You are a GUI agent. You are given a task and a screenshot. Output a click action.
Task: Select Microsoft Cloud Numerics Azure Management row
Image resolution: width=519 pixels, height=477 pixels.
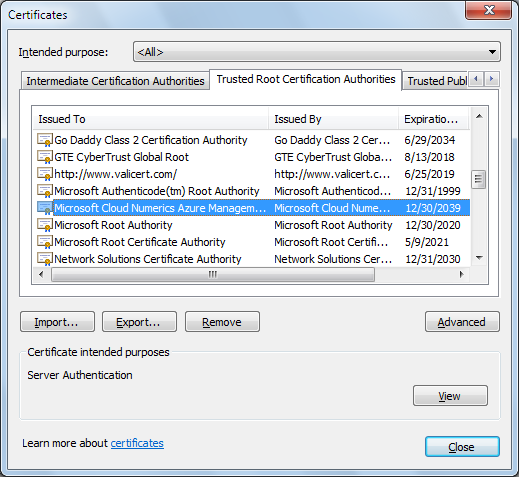(x=252, y=208)
